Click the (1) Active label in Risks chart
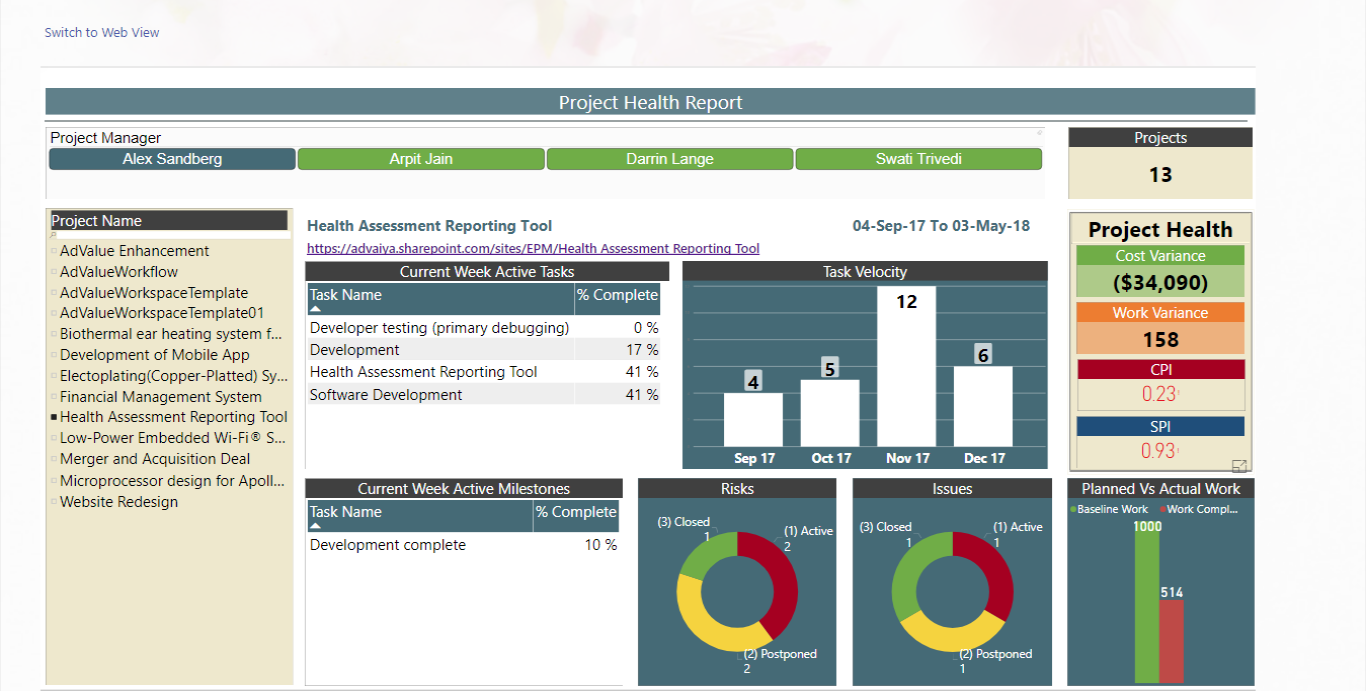 point(808,531)
